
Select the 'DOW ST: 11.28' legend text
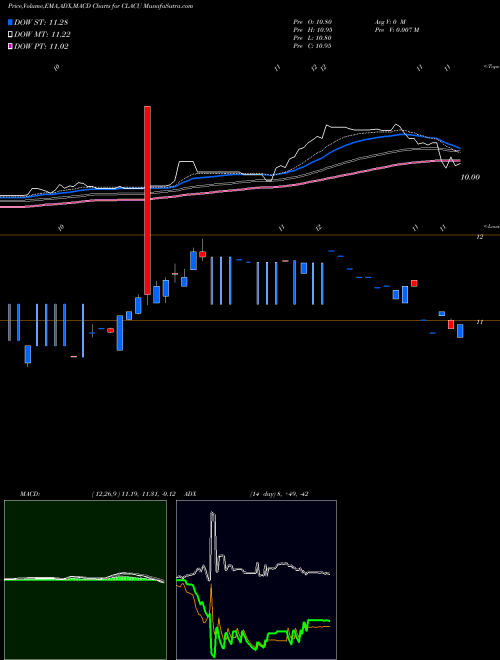pyautogui.click(x=41, y=22)
